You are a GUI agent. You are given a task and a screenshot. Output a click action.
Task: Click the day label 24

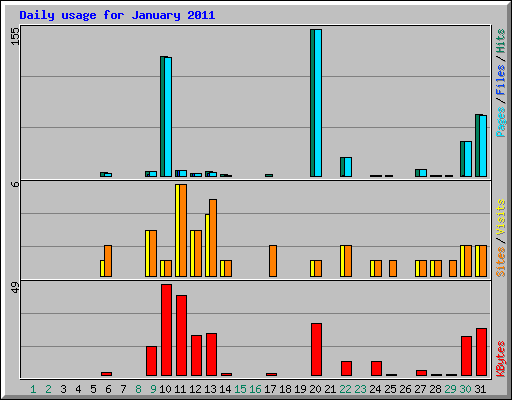pos(375,389)
